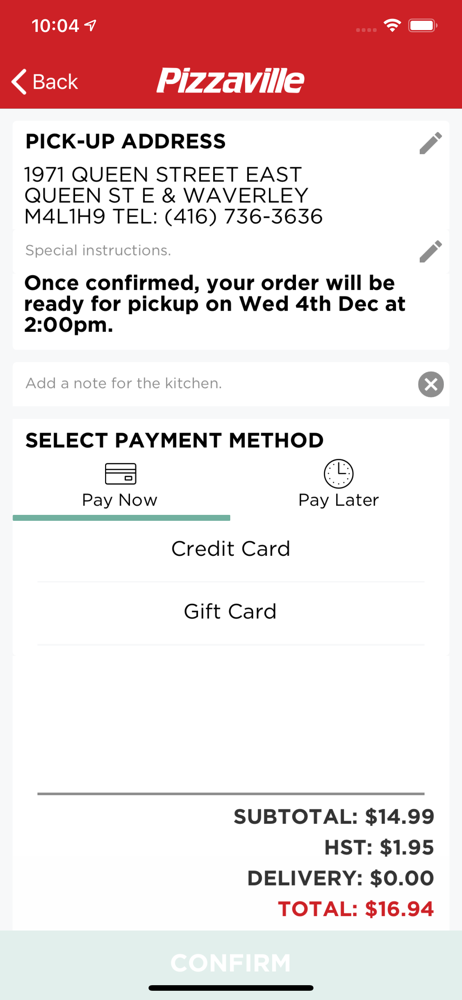The height and width of the screenshot is (1000, 462).
Task: Edit special instructions with pencil icon
Action: 430,251
